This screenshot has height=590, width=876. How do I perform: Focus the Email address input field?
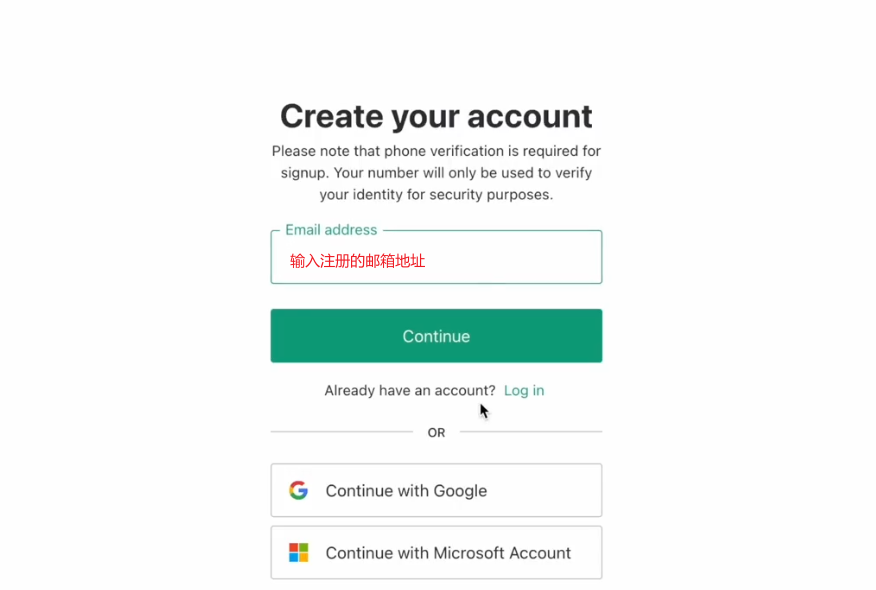(x=436, y=258)
